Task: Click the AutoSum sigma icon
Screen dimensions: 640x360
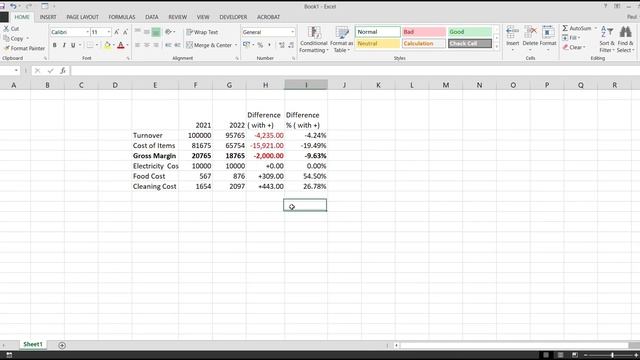Action: click(565, 28)
